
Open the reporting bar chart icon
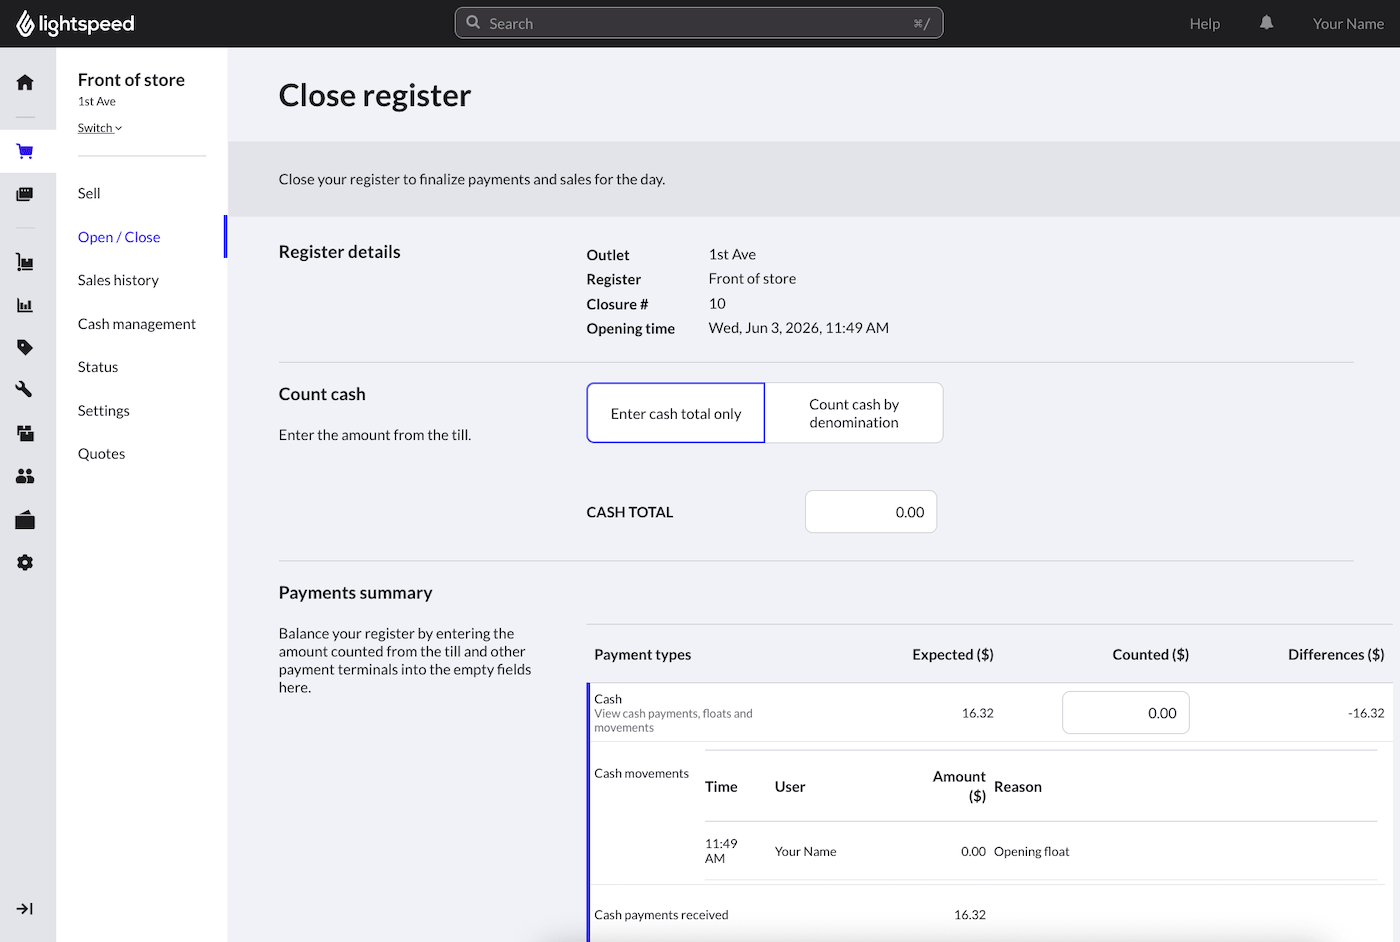tap(25, 306)
